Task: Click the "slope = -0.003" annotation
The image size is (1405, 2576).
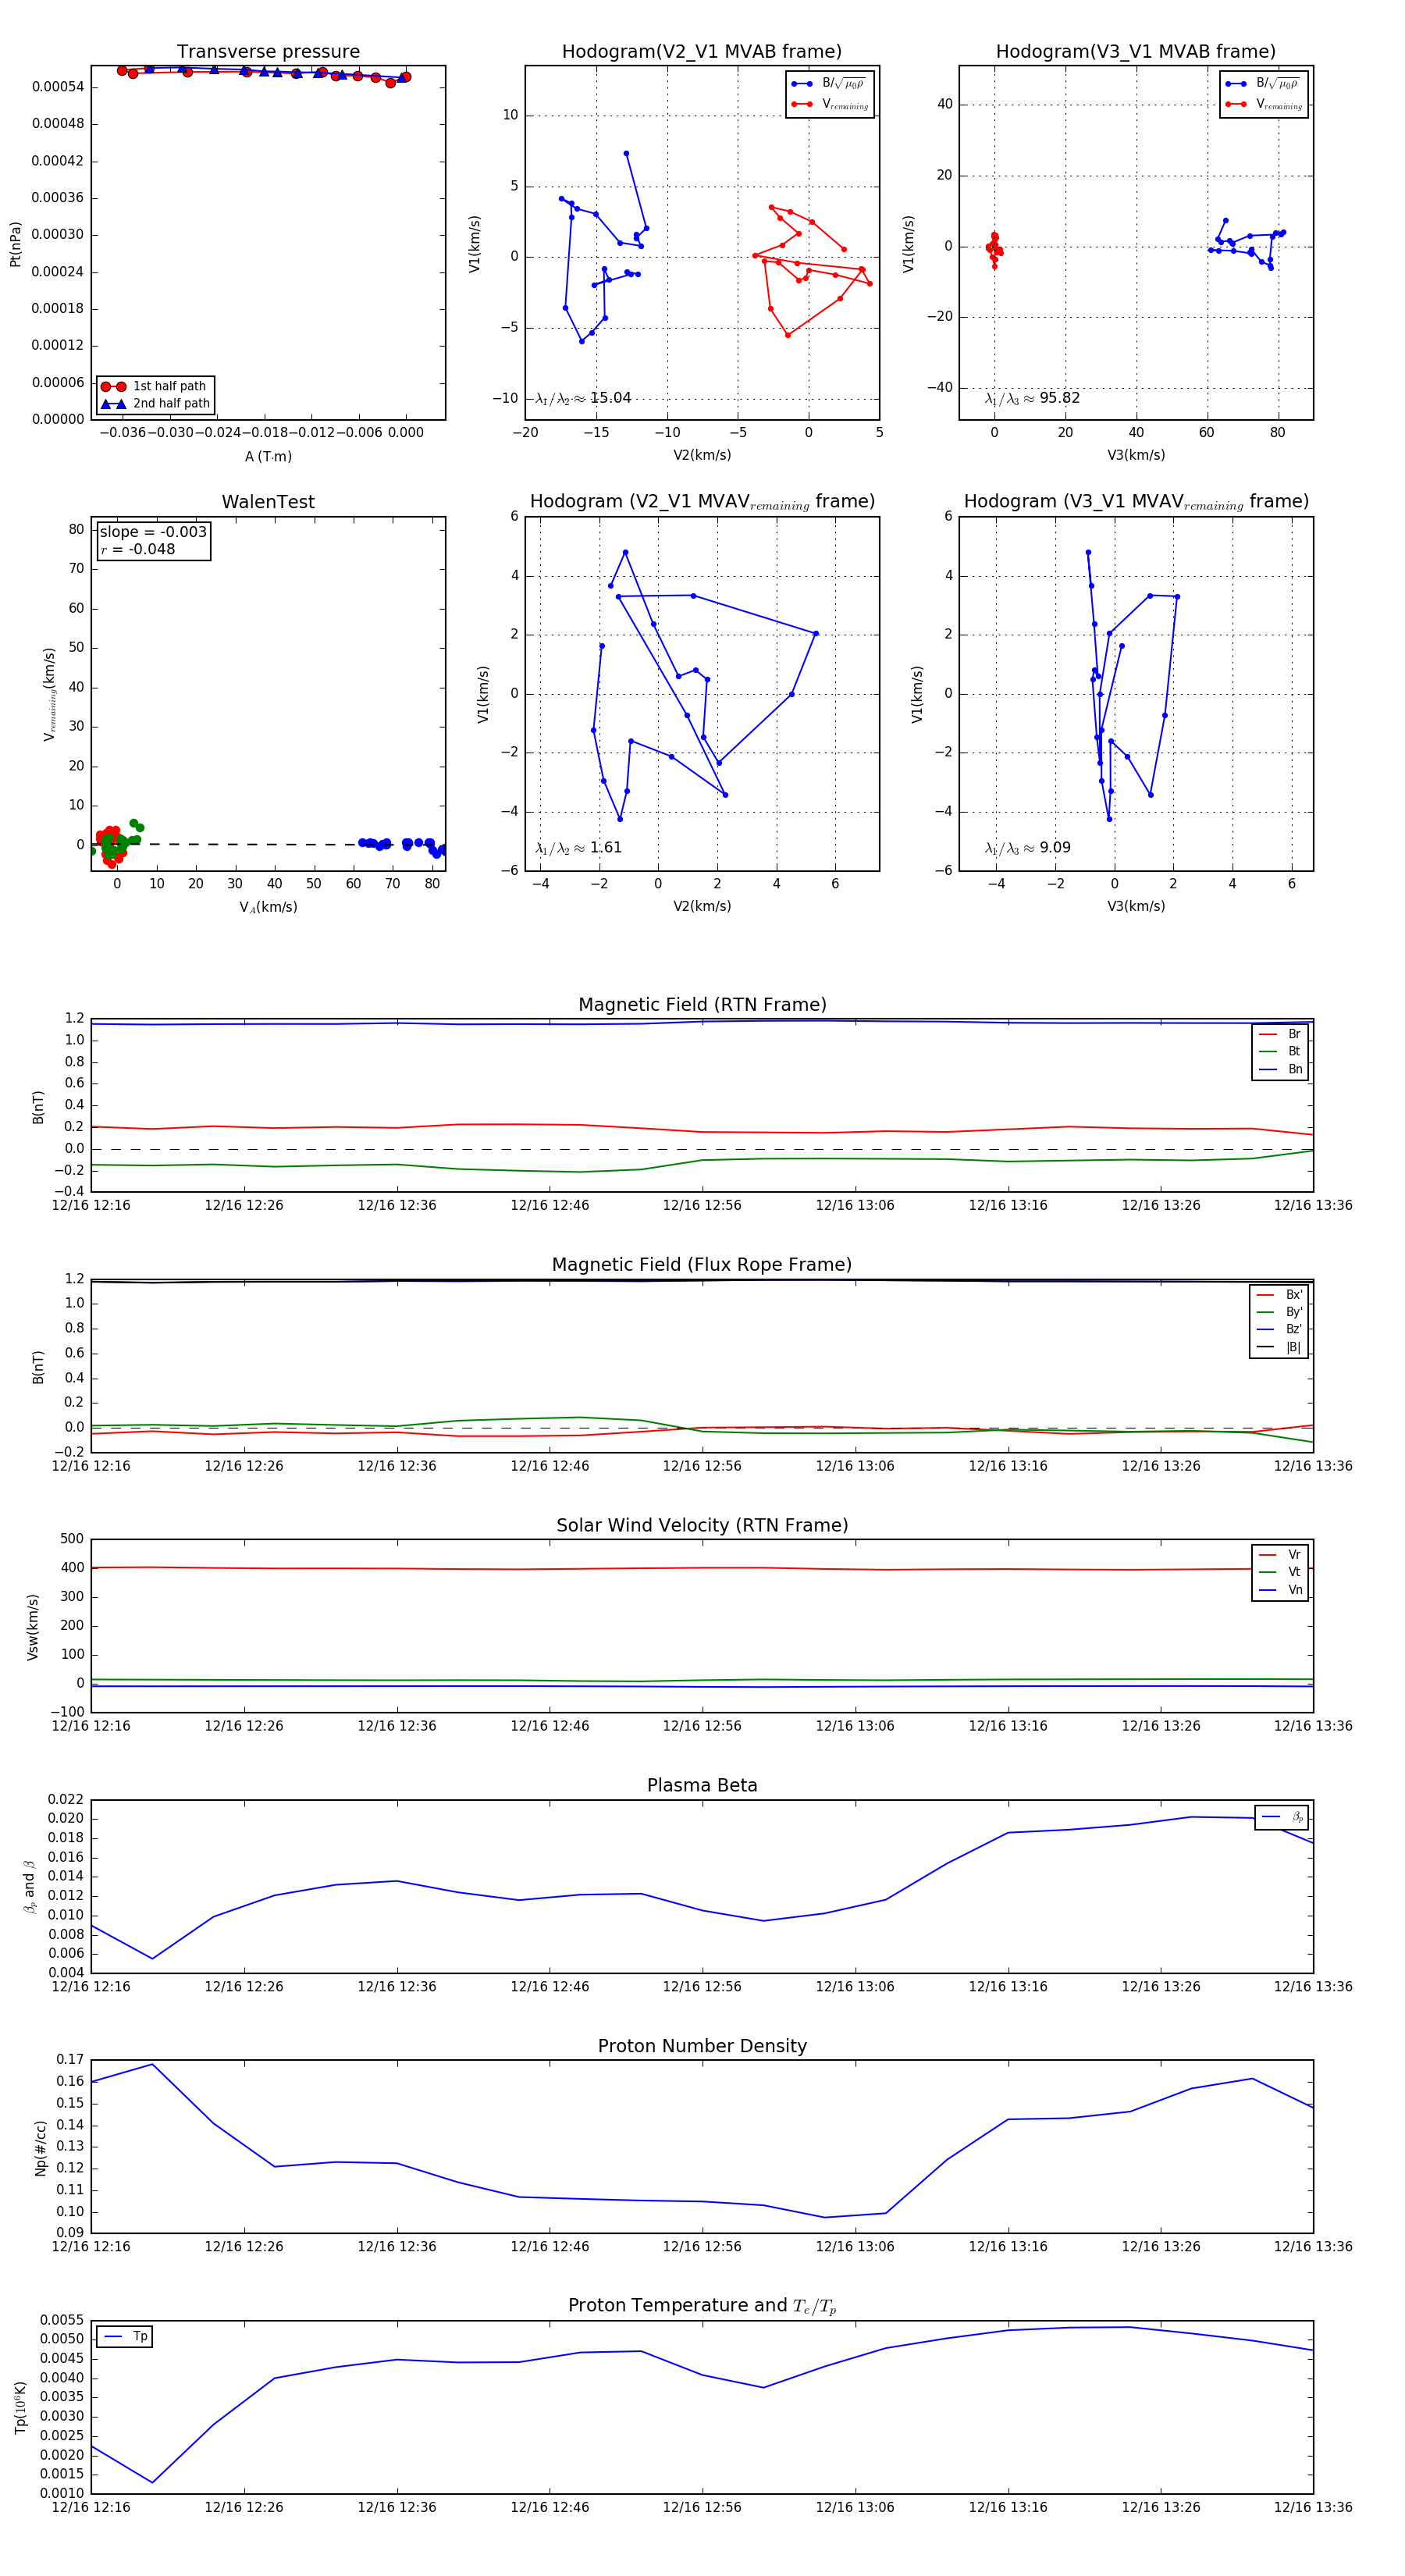Action: (153, 532)
